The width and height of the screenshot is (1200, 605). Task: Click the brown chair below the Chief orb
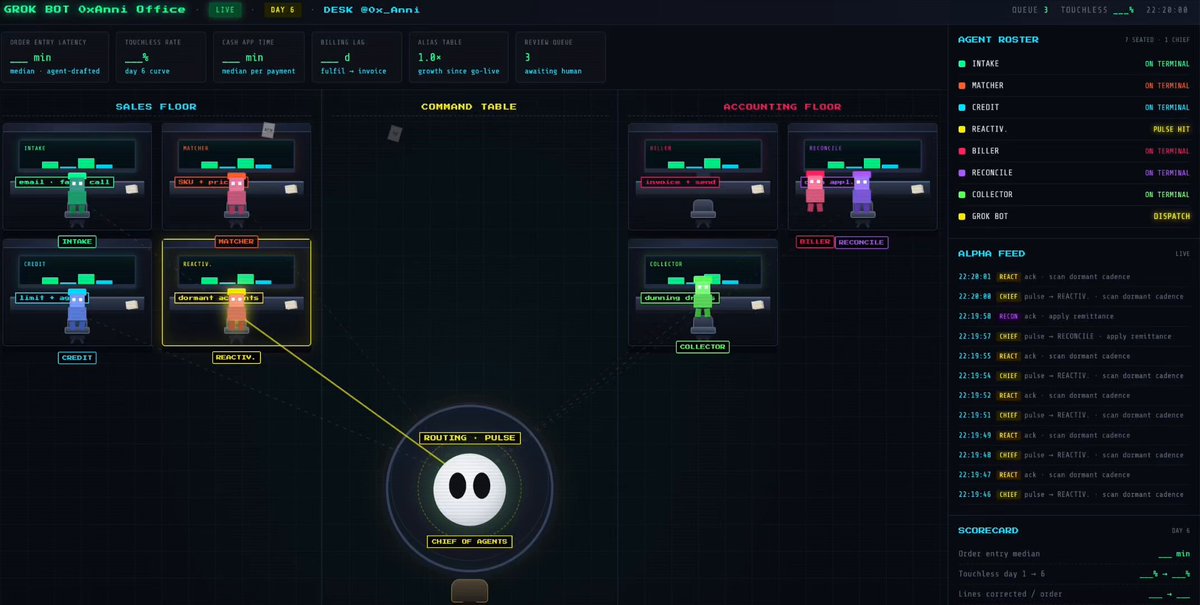pyautogui.click(x=469, y=591)
